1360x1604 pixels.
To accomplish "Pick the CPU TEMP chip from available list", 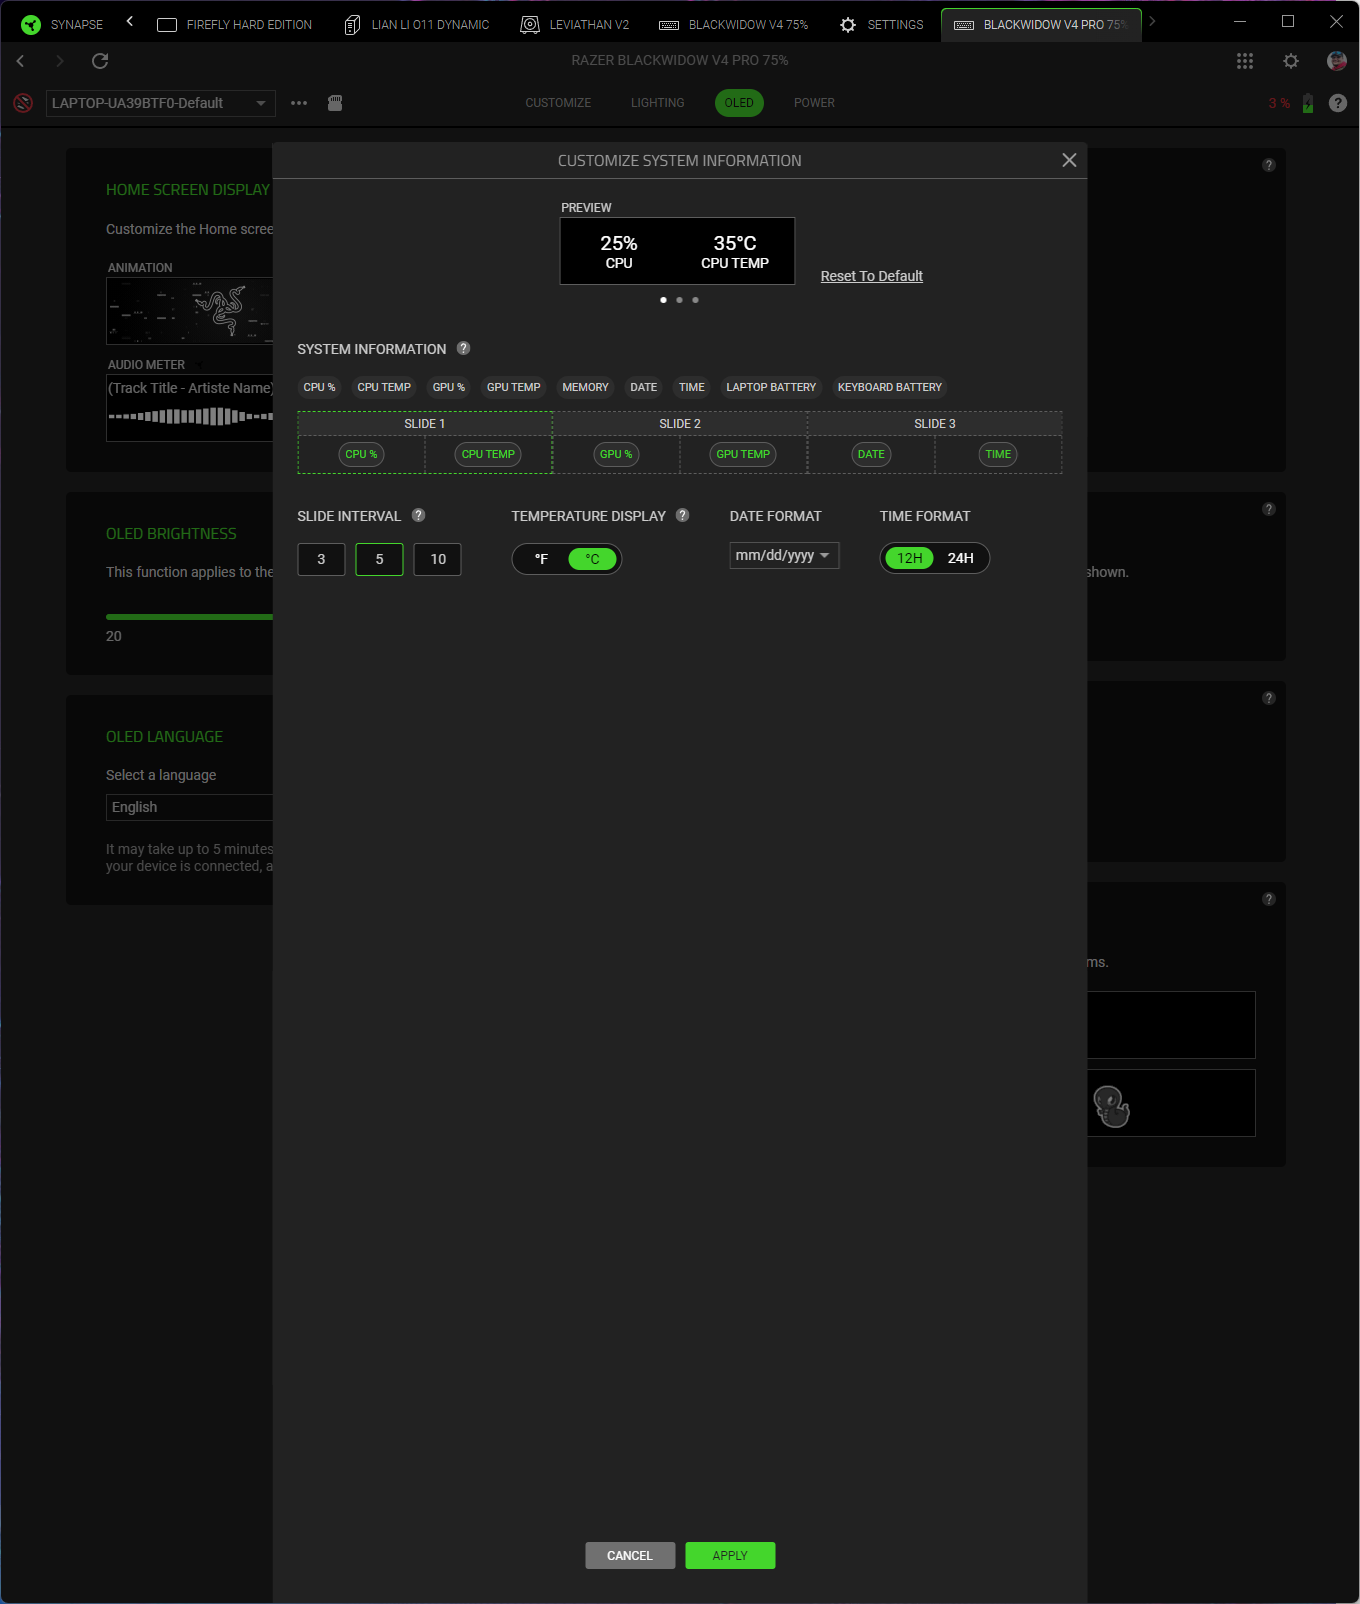I will click(x=384, y=387).
